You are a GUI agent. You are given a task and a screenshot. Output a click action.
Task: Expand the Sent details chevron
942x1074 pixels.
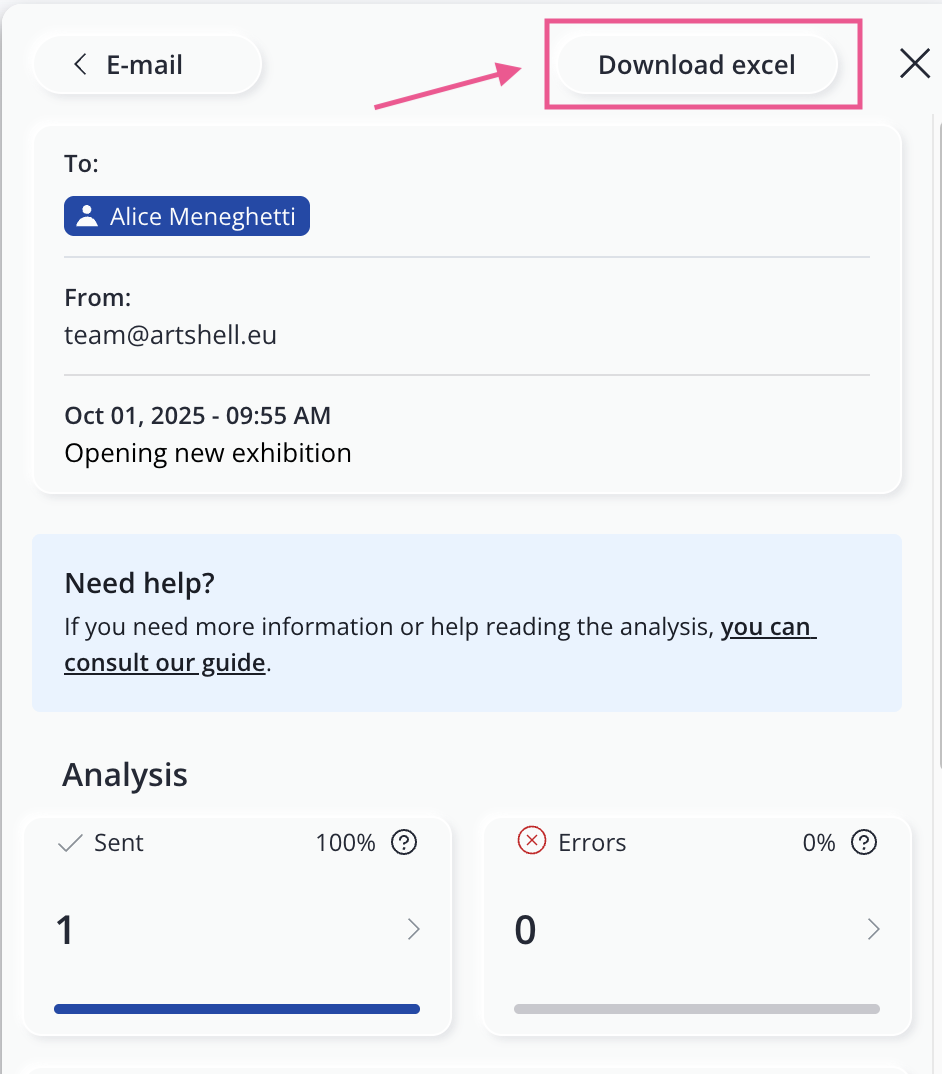(414, 930)
